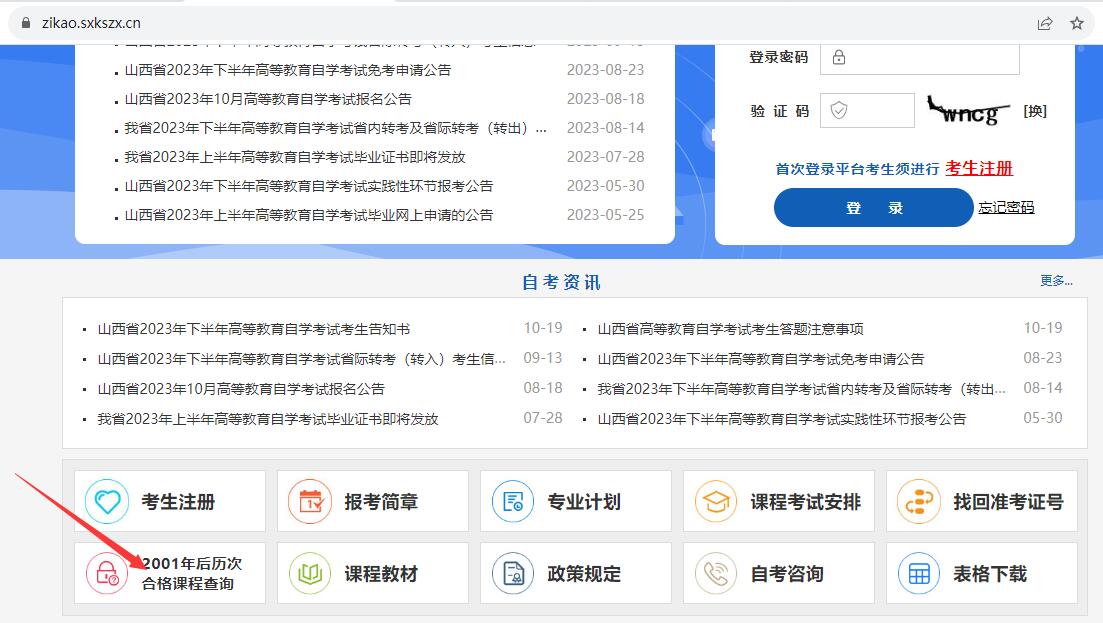Click the browser share page icon
Viewport: 1103px width, 623px height.
[1045, 23]
